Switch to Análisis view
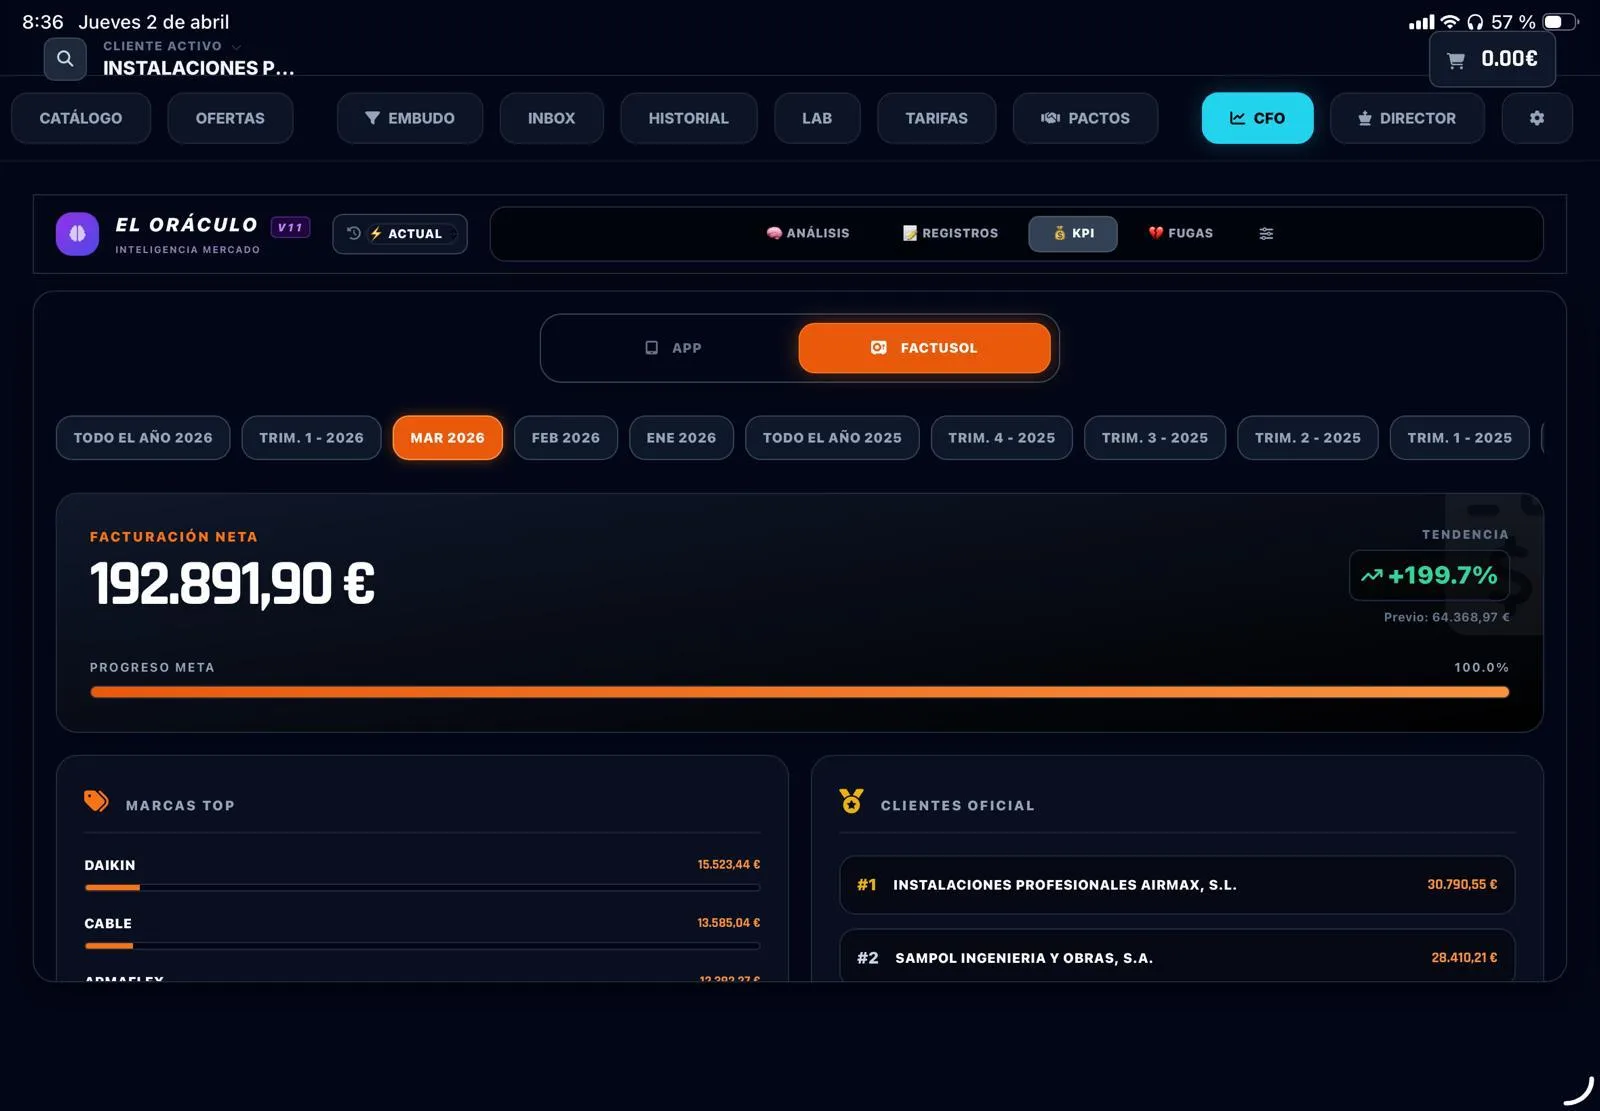Image resolution: width=1600 pixels, height=1111 pixels. (808, 233)
